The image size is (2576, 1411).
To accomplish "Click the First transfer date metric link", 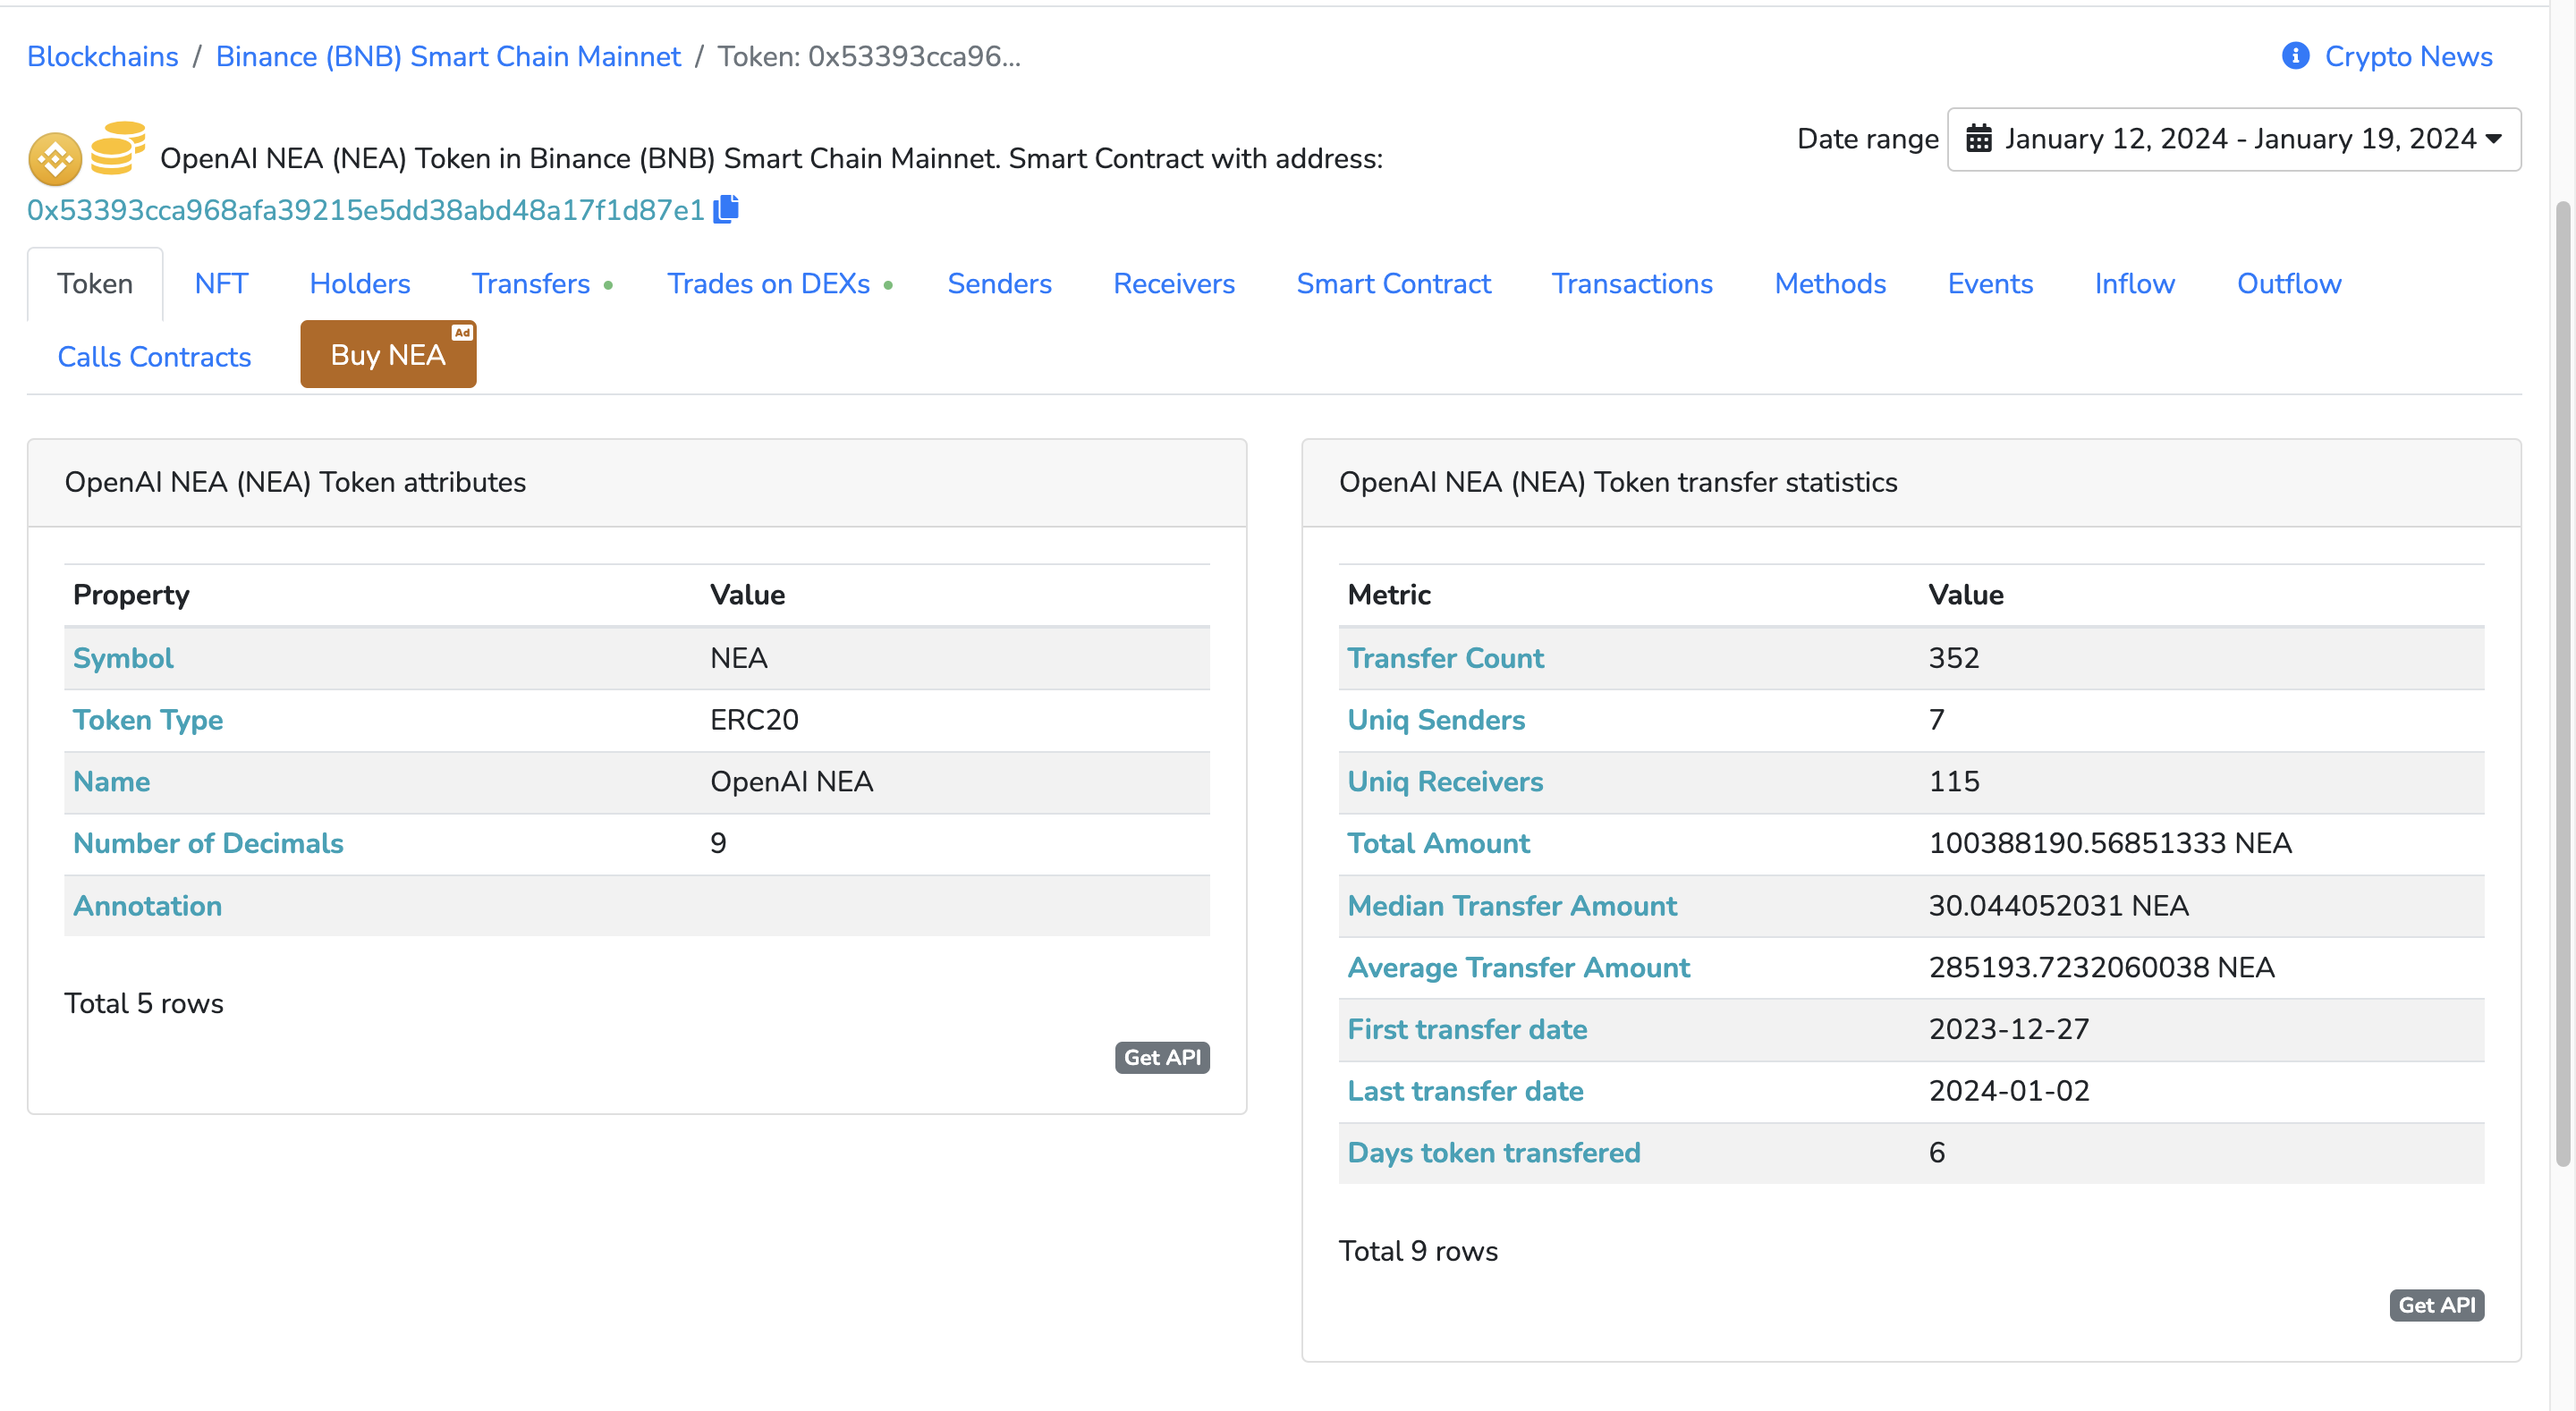I will click(1467, 1029).
